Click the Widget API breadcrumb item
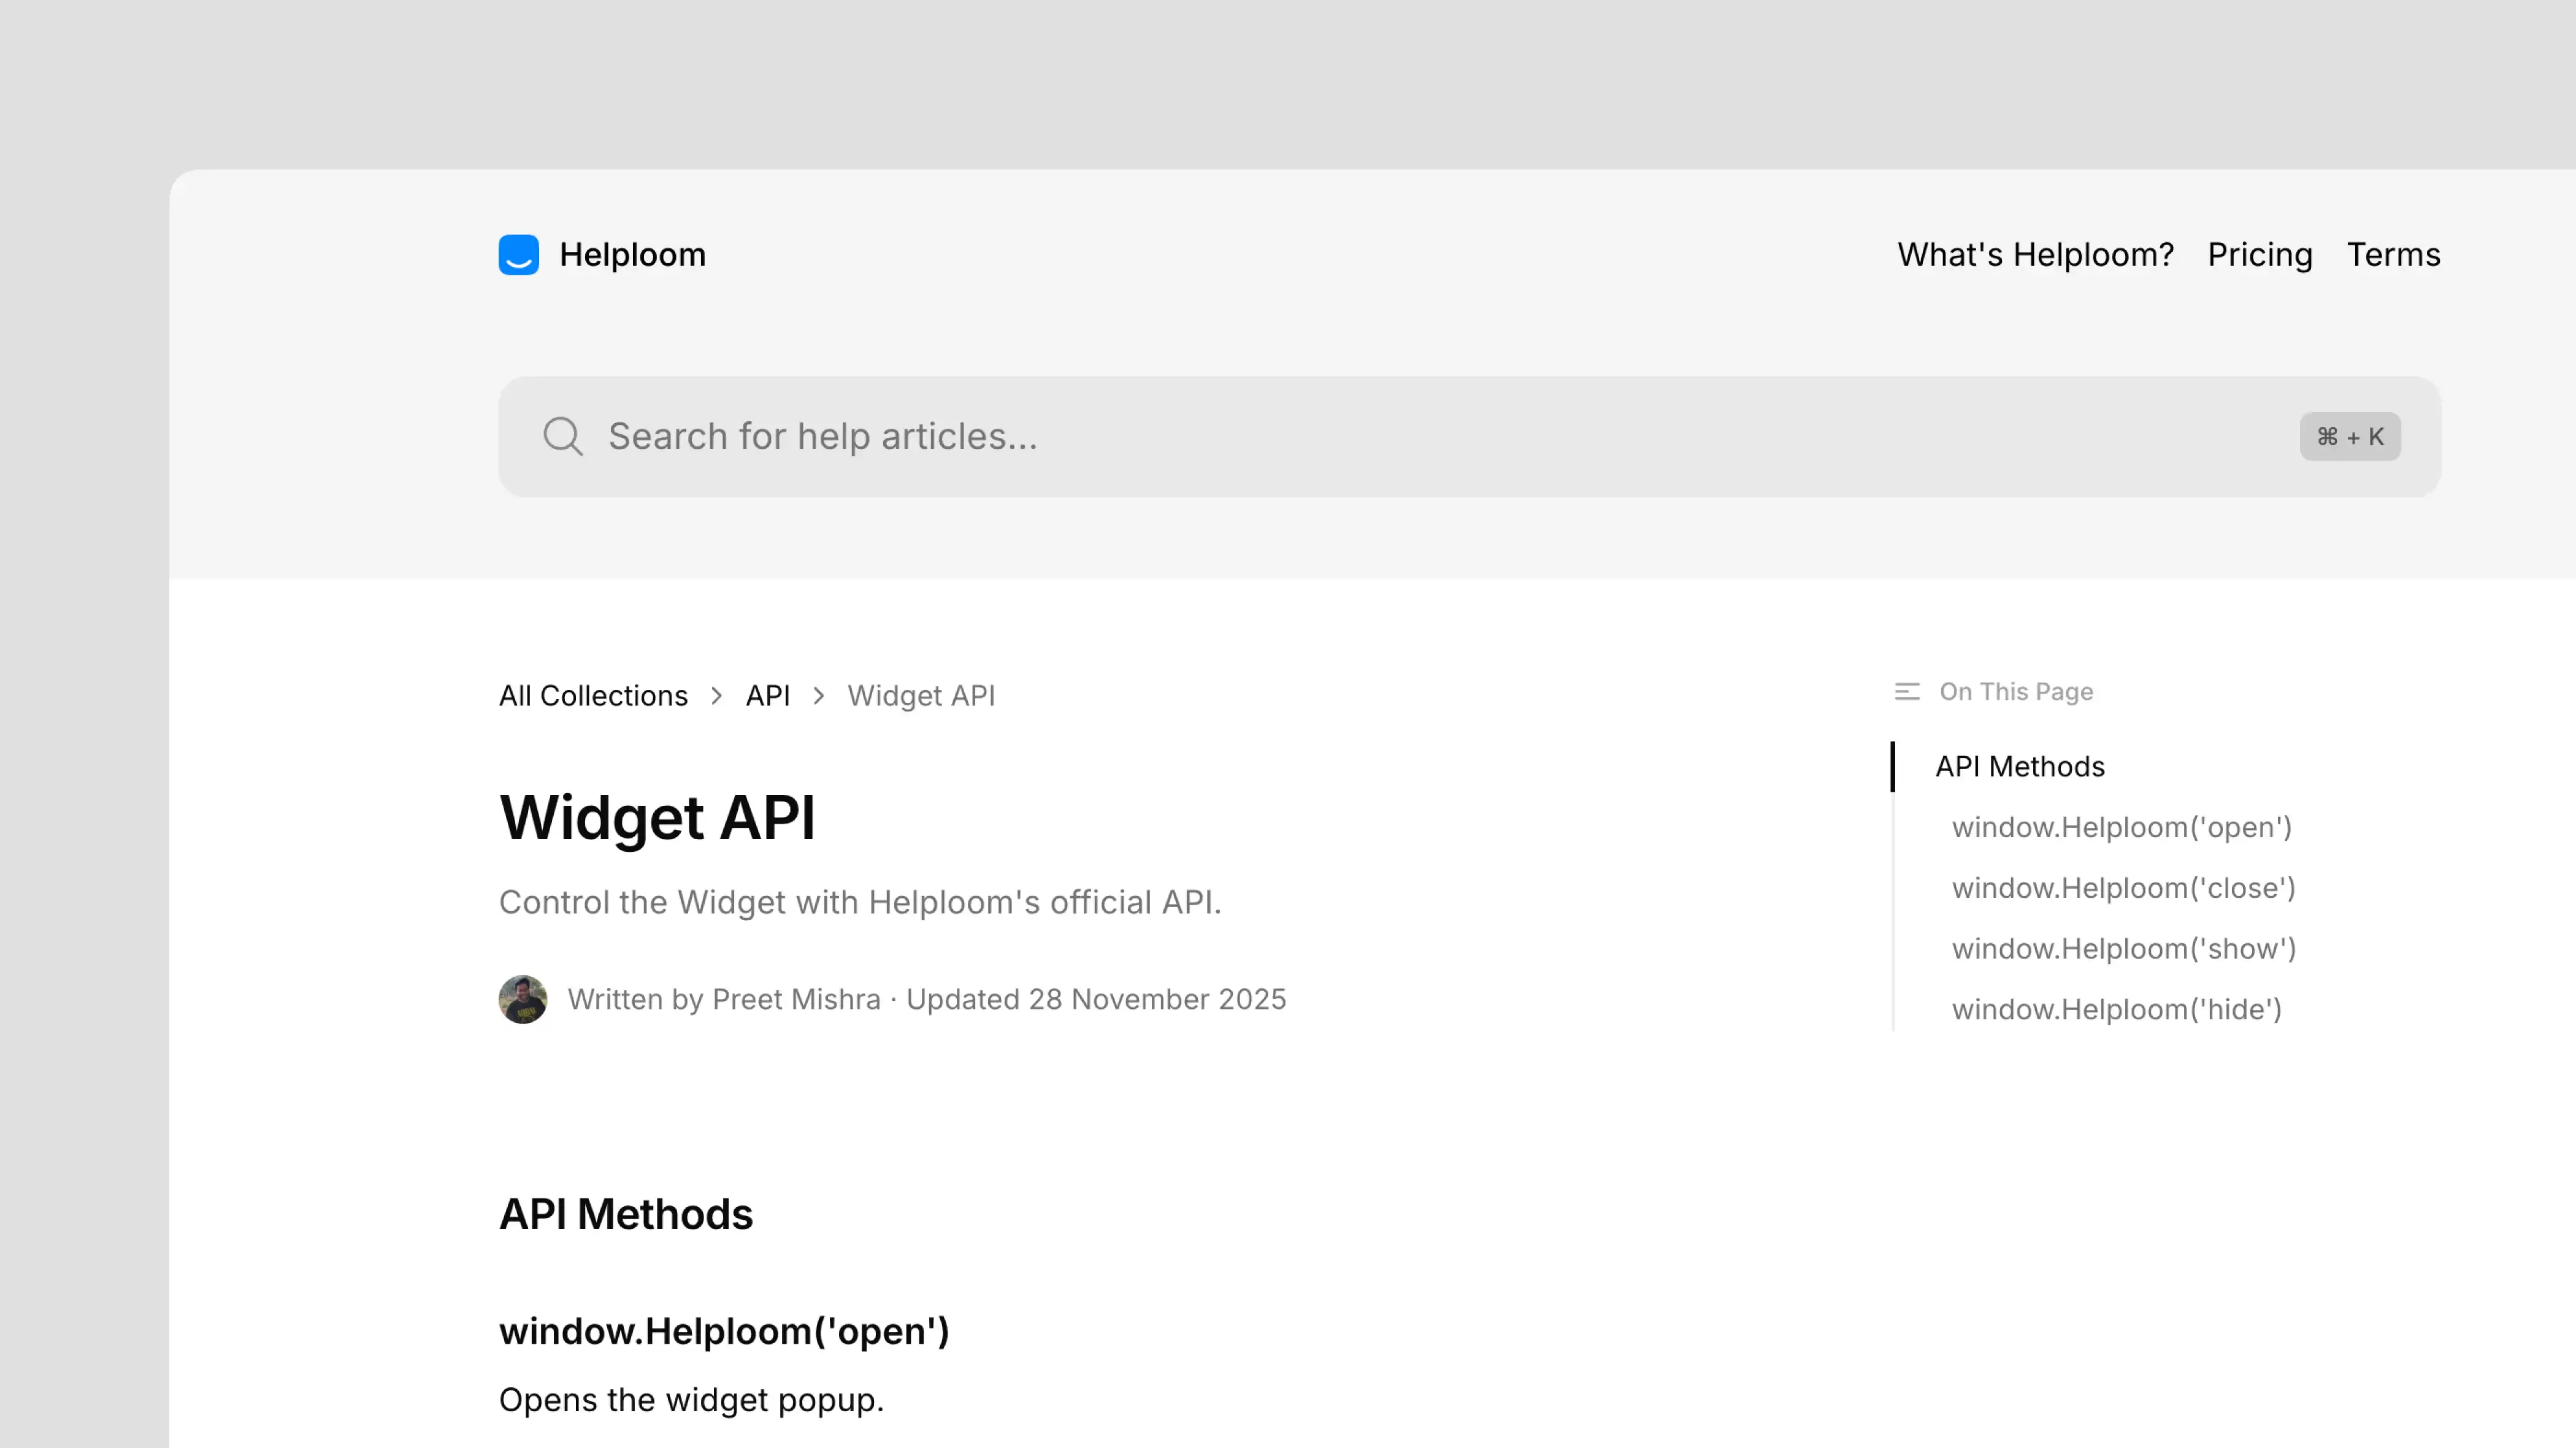This screenshot has height=1448, width=2576. (921, 696)
